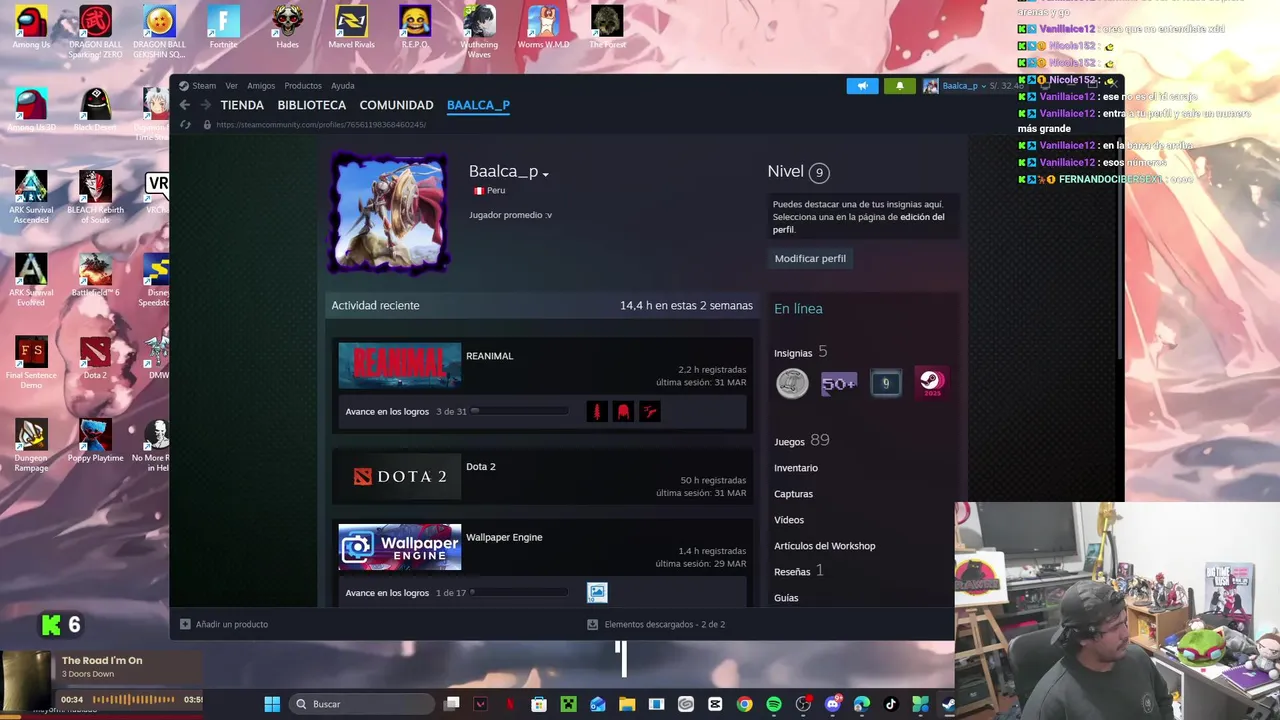Open Discord from the taskbar
Screen dimensions: 1280x720
(832, 704)
